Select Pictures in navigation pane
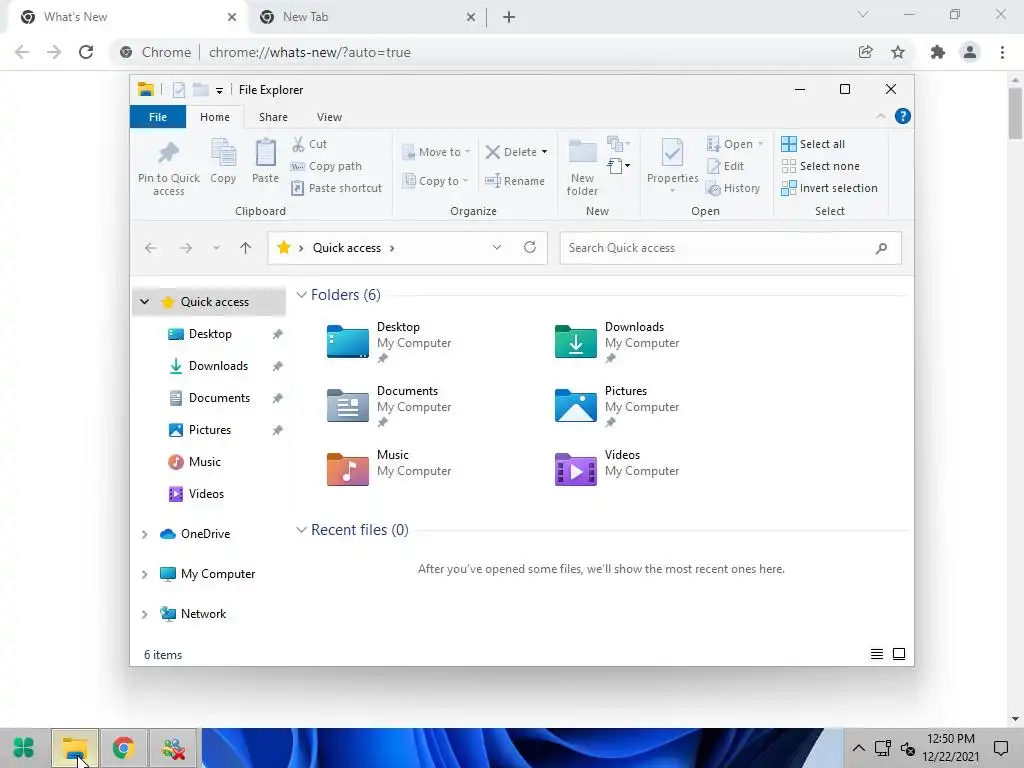Screen dimensions: 1024x768 (x=210, y=430)
